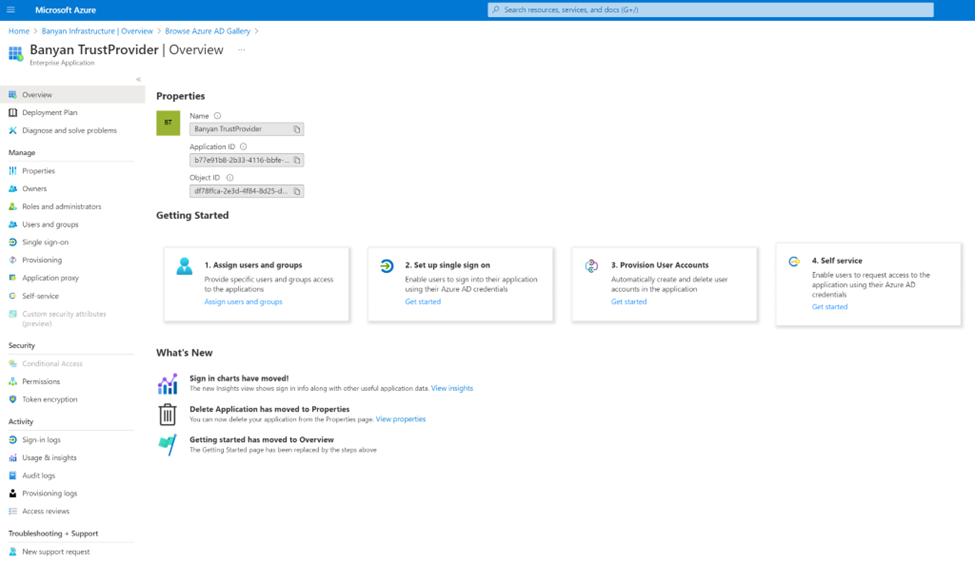Click the Usage & insights chart icon
The image size is (975, 563).
click(12, 458)
